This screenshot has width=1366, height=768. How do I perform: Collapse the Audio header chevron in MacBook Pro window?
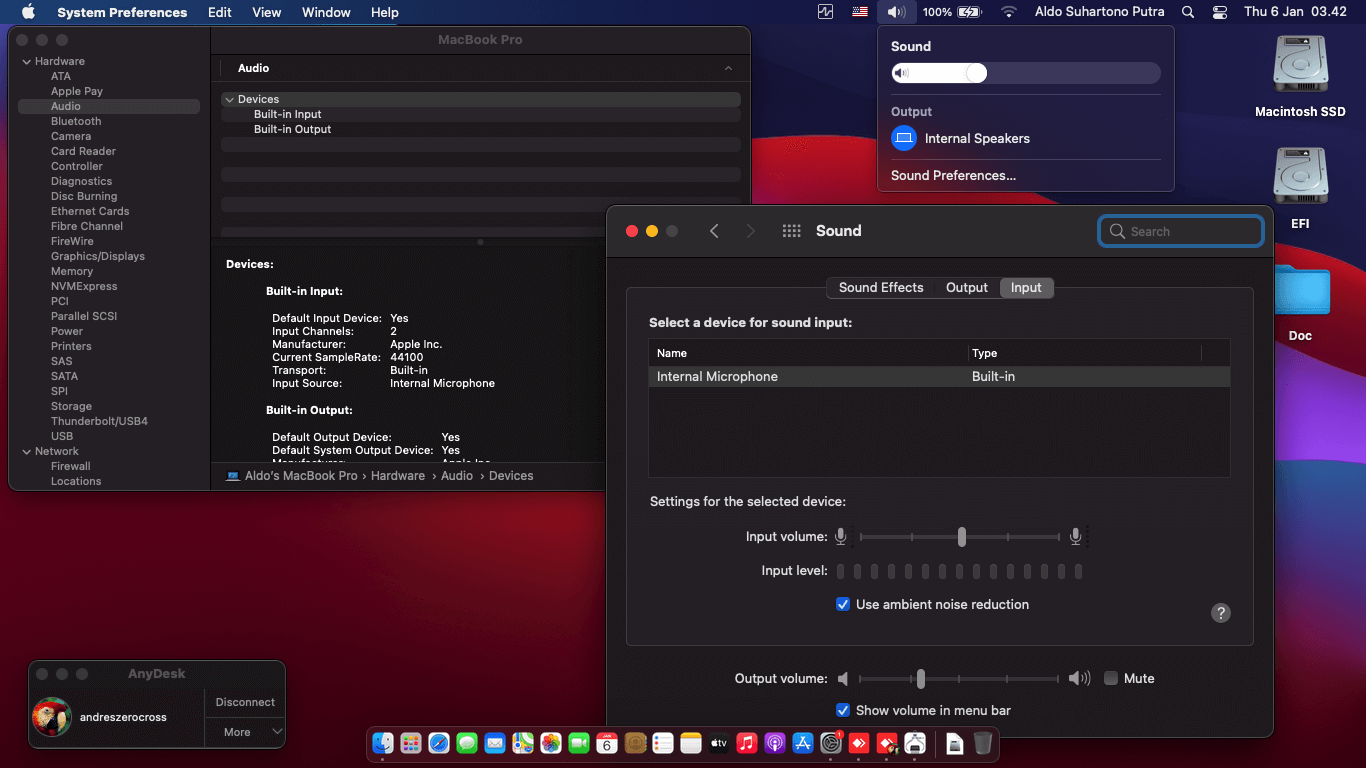(728, 68)
